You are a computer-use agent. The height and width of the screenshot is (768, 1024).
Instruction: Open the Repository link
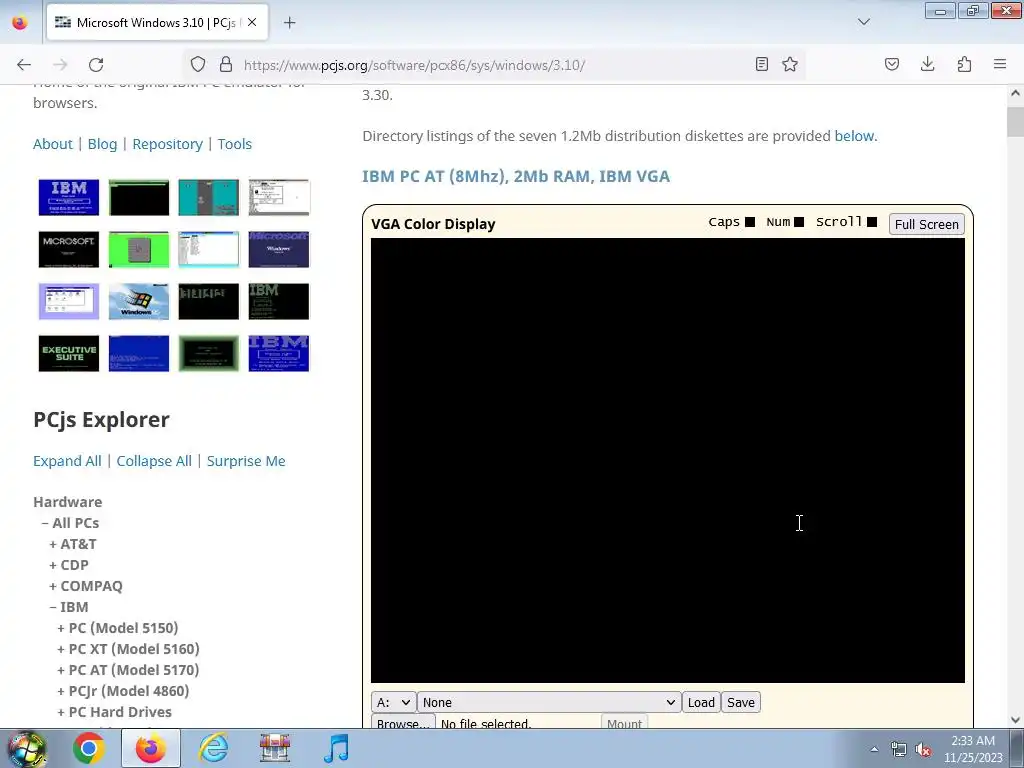pos(168,144)
